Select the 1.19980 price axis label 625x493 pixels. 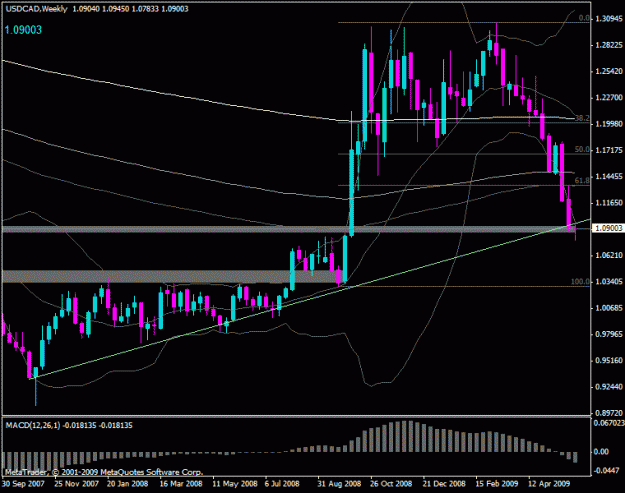point(608,124)
